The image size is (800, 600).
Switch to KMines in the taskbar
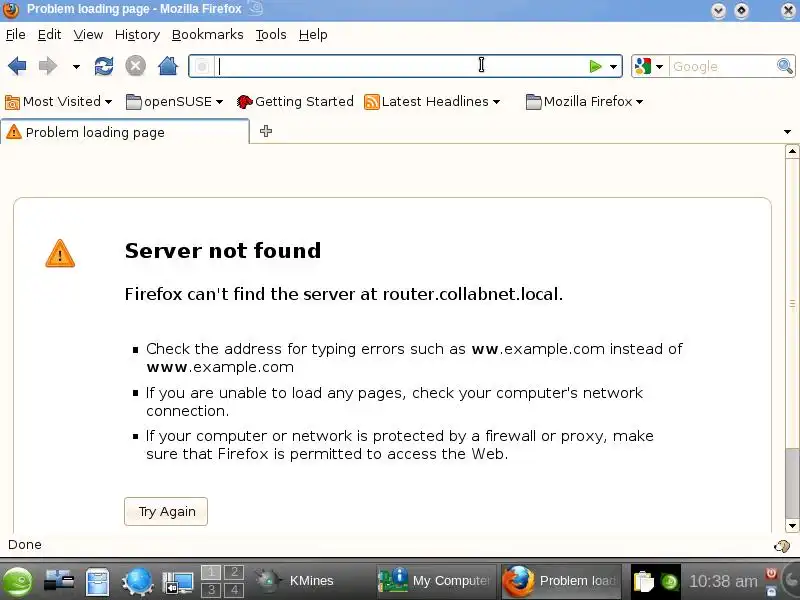tap(310, 581)
